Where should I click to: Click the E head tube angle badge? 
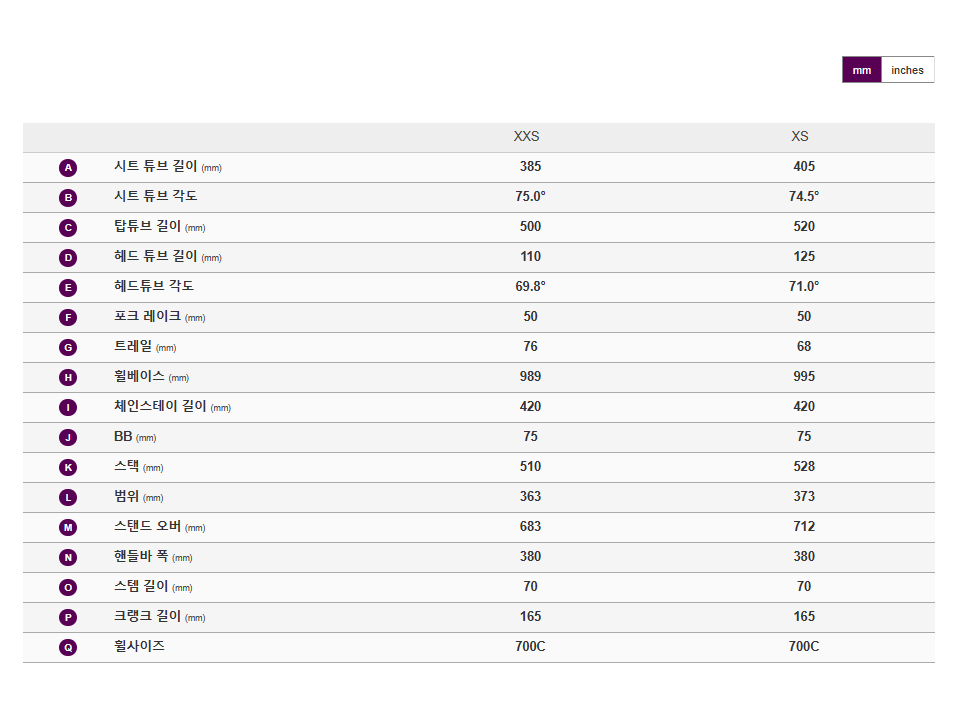[68, 287]
